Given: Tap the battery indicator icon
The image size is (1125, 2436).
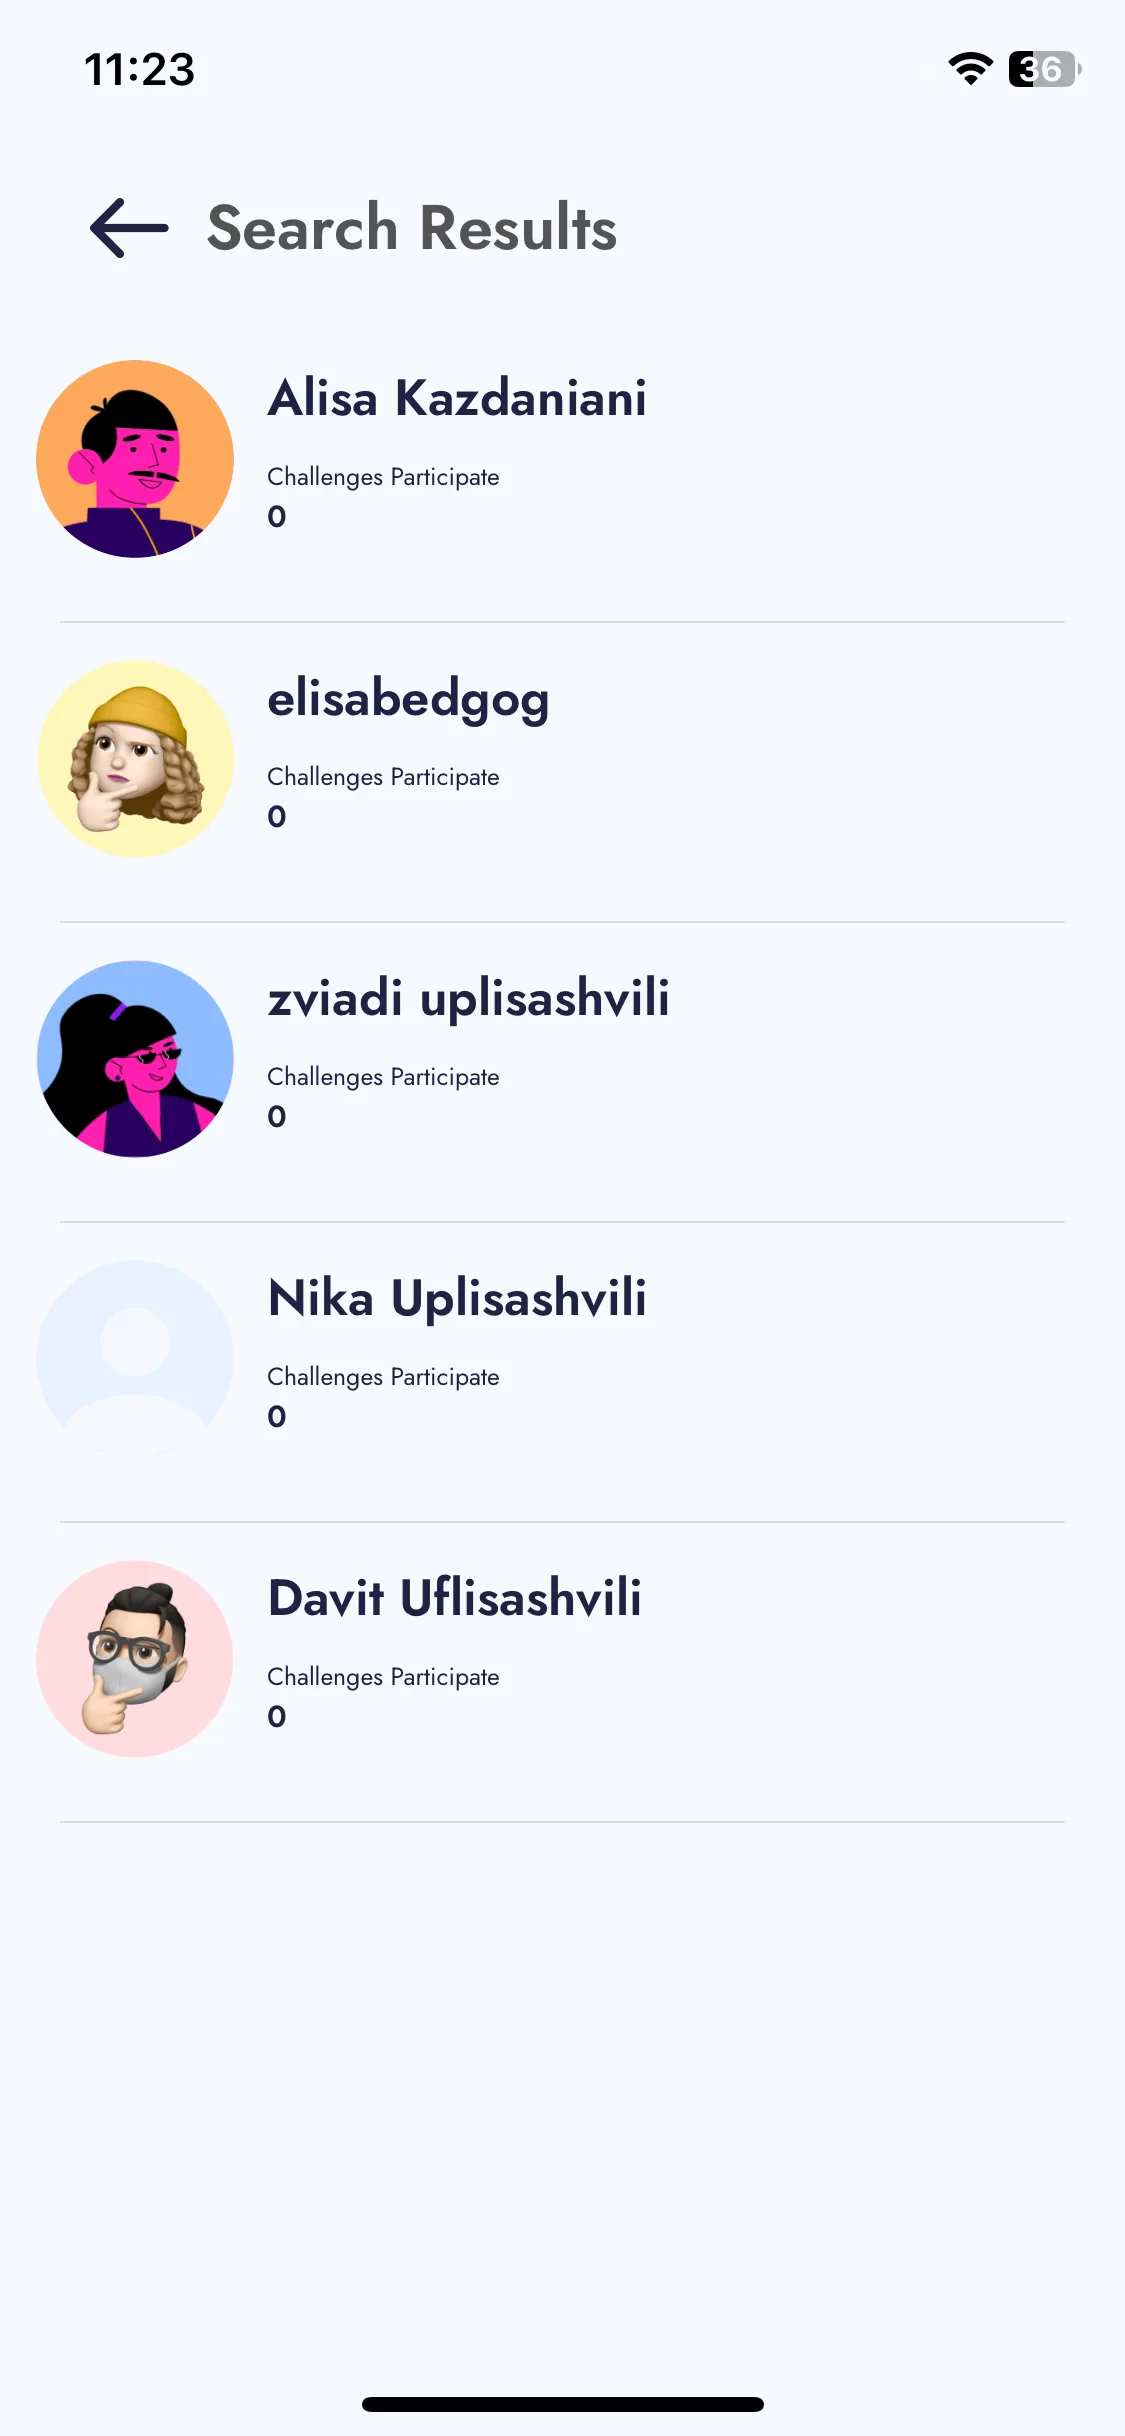Looking at the screenshot, I should (x=1044, y=69).
